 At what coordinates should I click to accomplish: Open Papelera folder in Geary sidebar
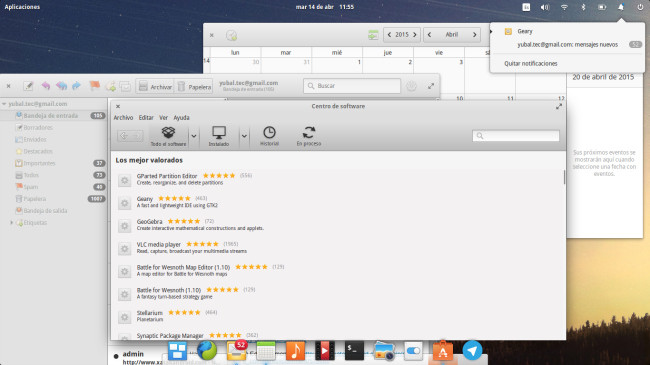(x=54, y=199)
